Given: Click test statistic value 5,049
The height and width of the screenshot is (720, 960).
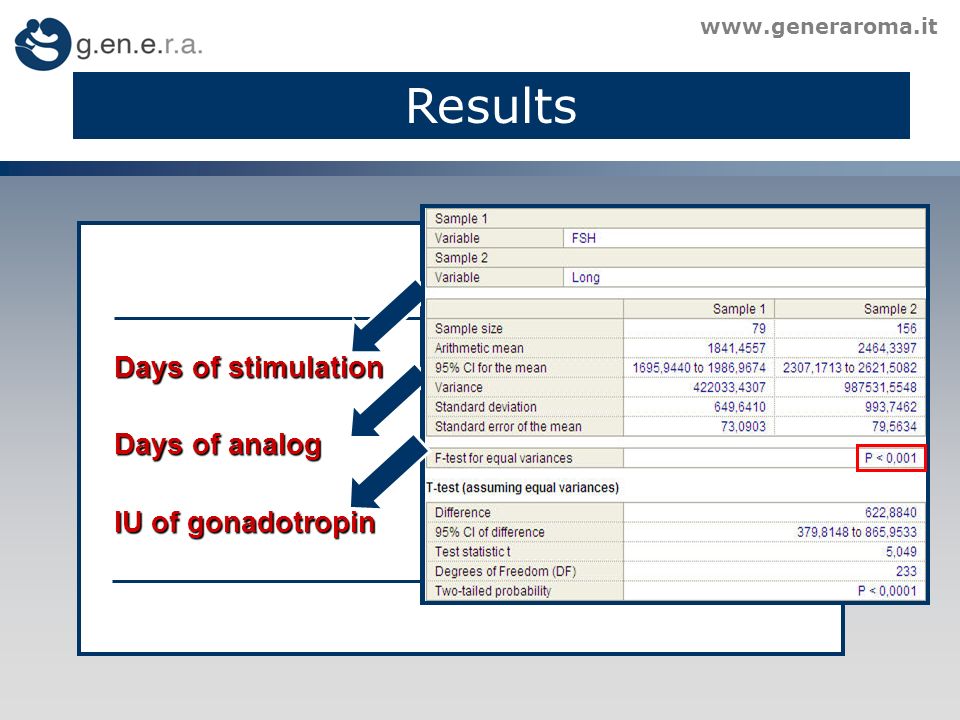Looking at the screenshot, I should pos(901,552).
